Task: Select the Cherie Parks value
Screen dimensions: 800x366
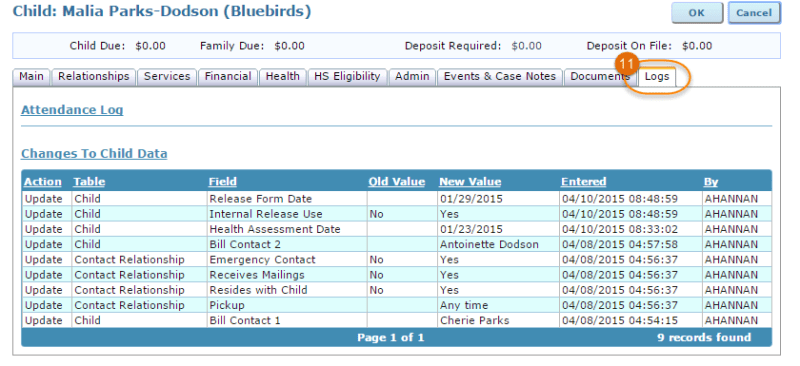Action: 474,321
